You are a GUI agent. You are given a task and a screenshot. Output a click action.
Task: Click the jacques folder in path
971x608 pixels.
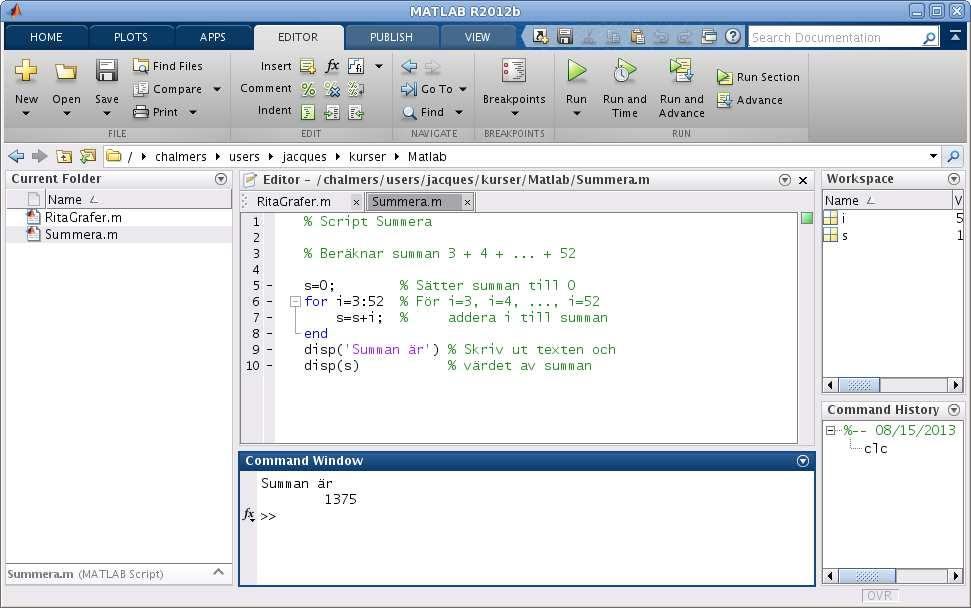click(304, 157)
